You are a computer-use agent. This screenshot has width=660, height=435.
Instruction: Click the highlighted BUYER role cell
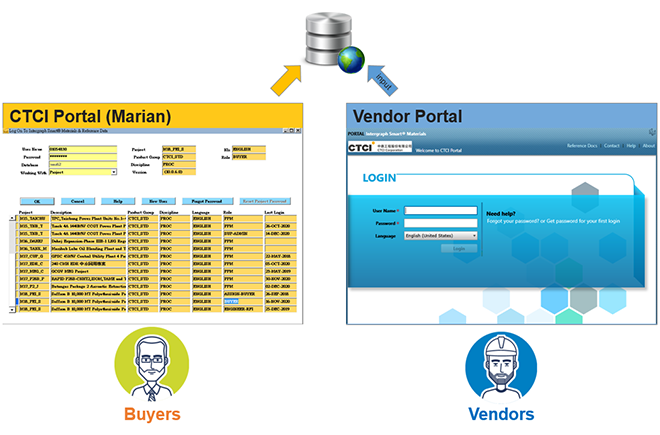coord(243,302)
